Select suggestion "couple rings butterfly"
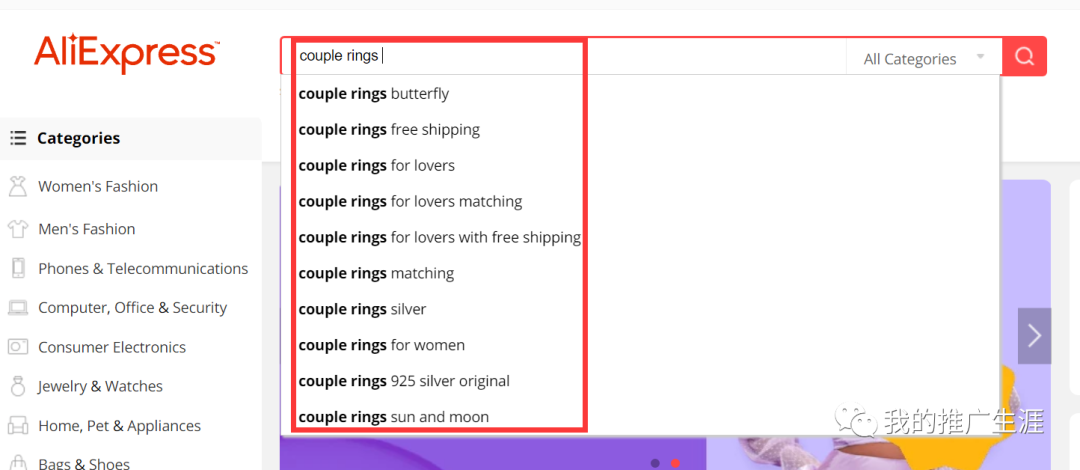This screenshot has height=470, width=1080. coord(374,94)
